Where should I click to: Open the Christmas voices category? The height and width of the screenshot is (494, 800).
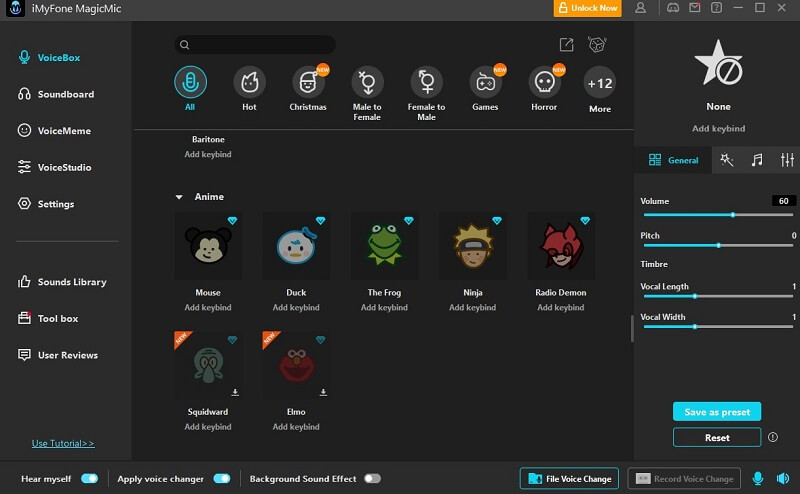pyautogui.click(x=308, y=82)
